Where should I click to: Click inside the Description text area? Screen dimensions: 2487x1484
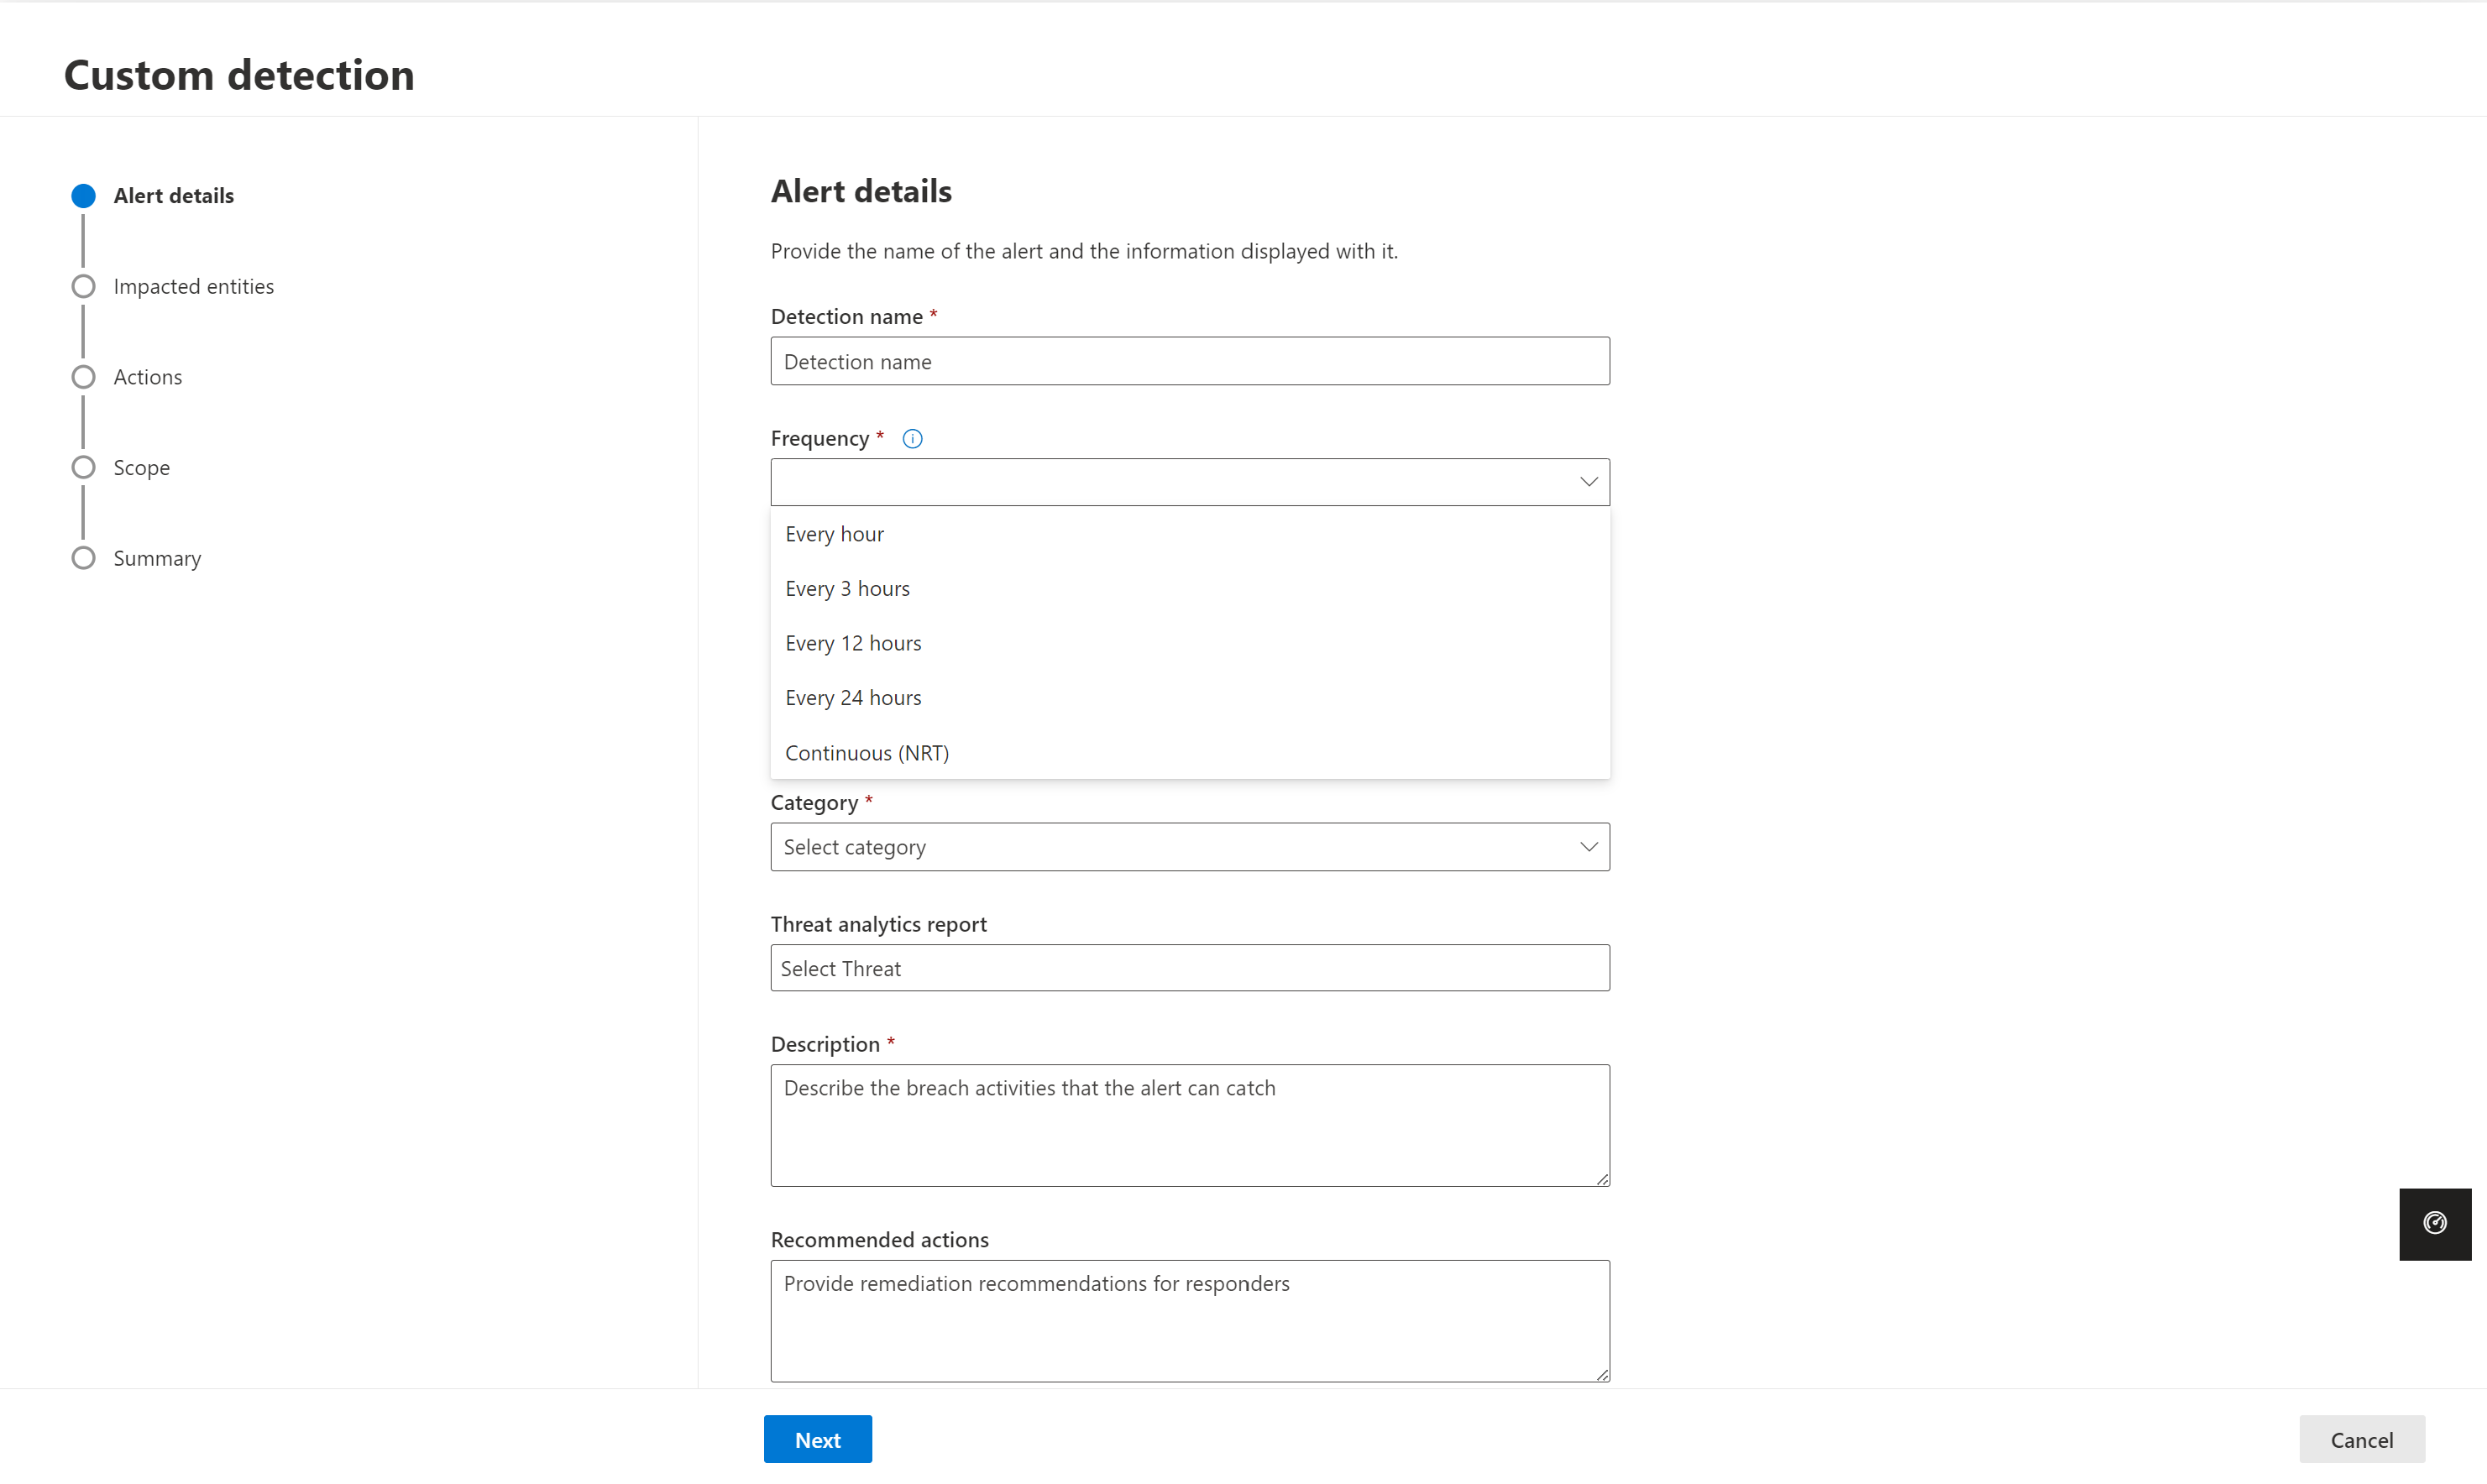click(1189, 1125)
